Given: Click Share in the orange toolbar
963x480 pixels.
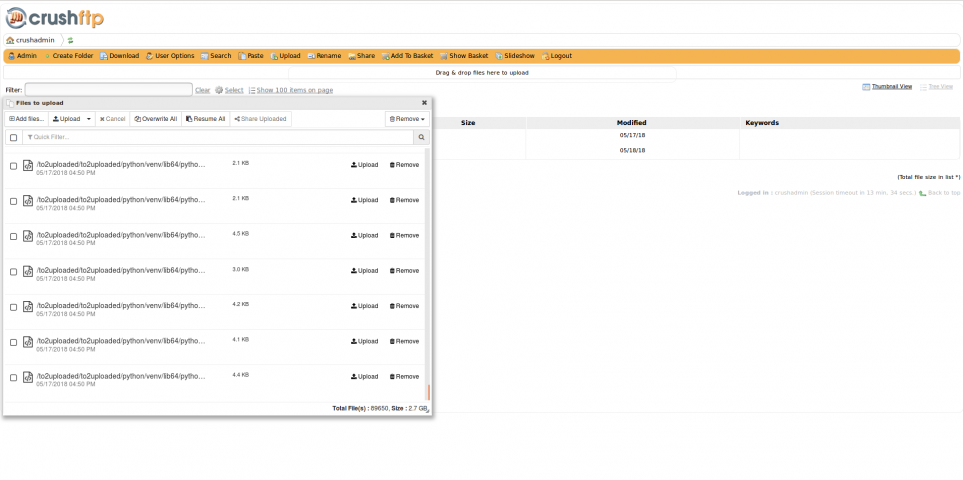Looking at the screenshot, I should click(362, 56).
